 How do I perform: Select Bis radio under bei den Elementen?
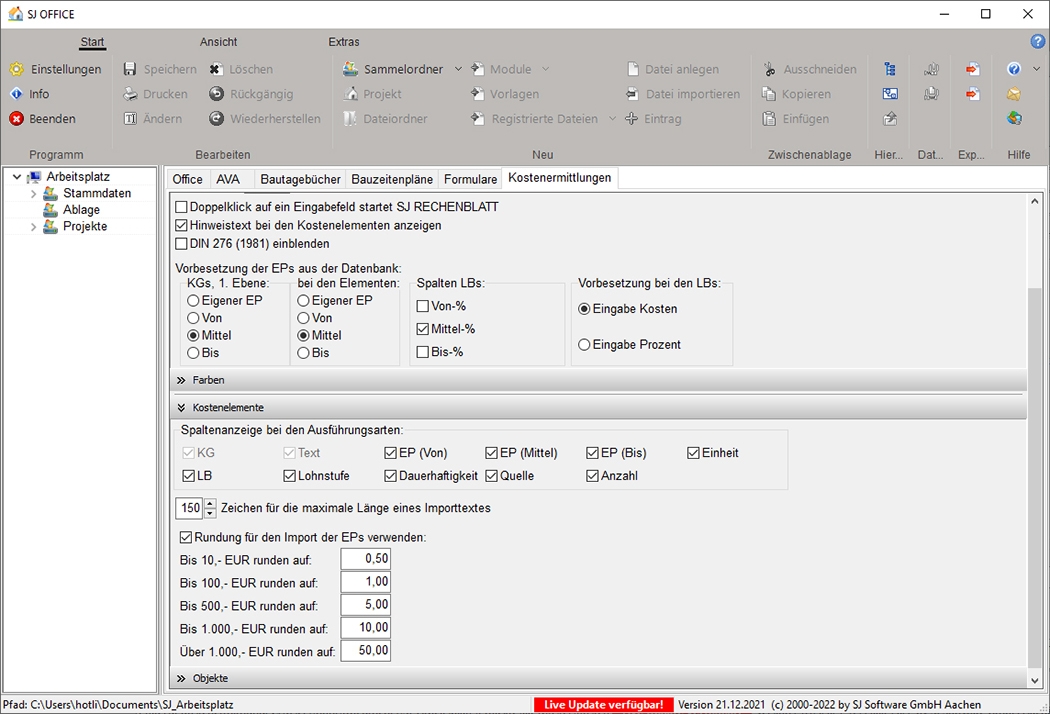pyautogui.click(x=303, y=353)
